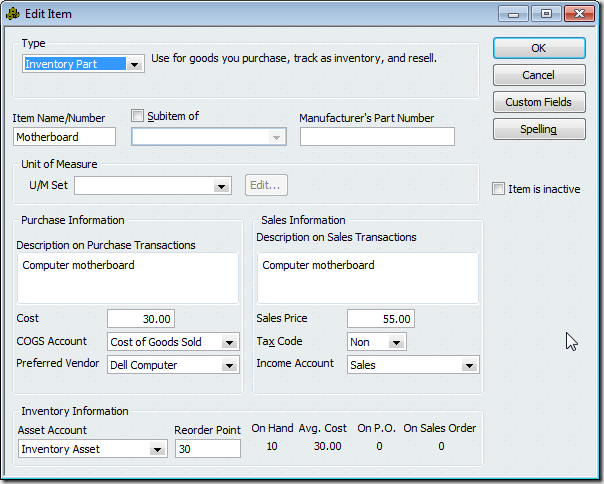The width and height of the screenshot is (604, 484).
Task: Click the Sales Information group label
Action: pyautogui.click(x=303, y=220)
